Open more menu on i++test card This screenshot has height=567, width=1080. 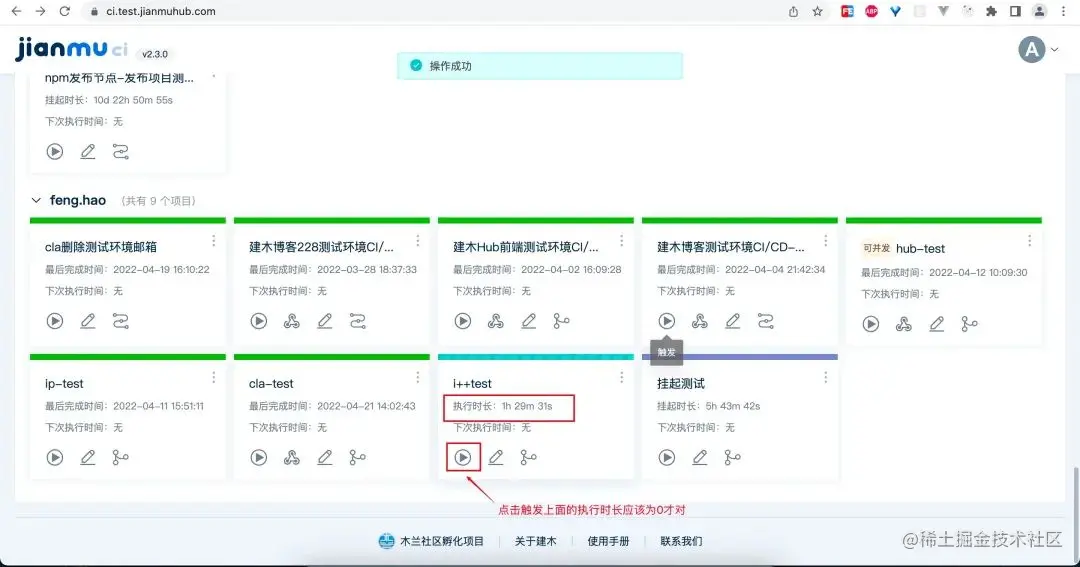(621, 377)
